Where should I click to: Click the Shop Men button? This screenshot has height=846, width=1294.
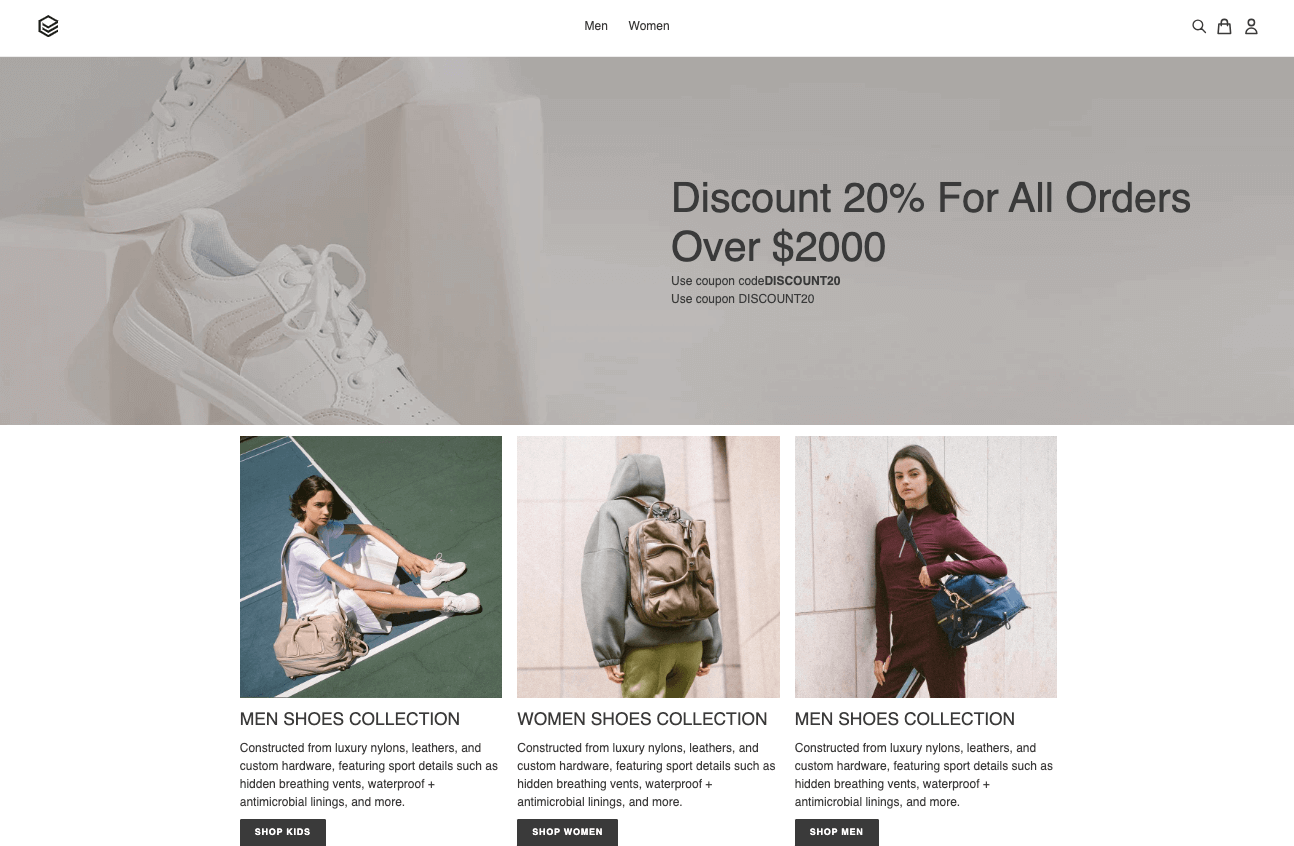tap(837, 832)
